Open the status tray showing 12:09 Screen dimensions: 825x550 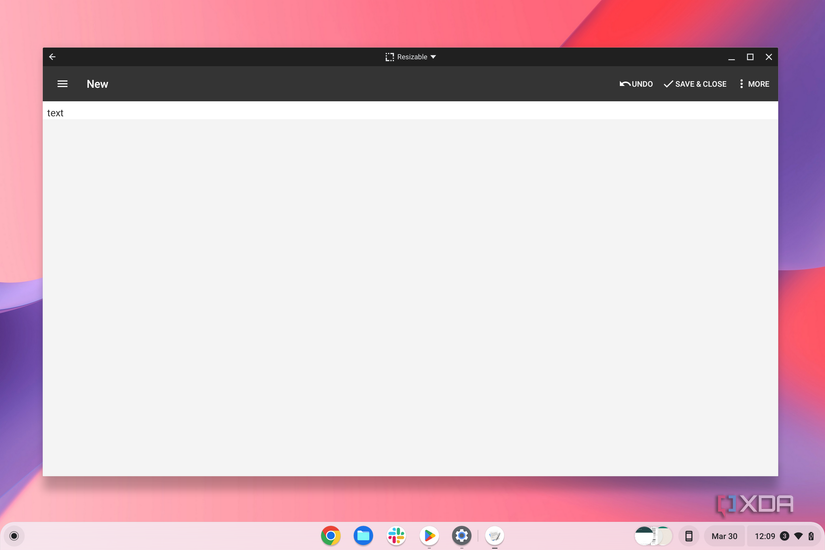(784, 536)
